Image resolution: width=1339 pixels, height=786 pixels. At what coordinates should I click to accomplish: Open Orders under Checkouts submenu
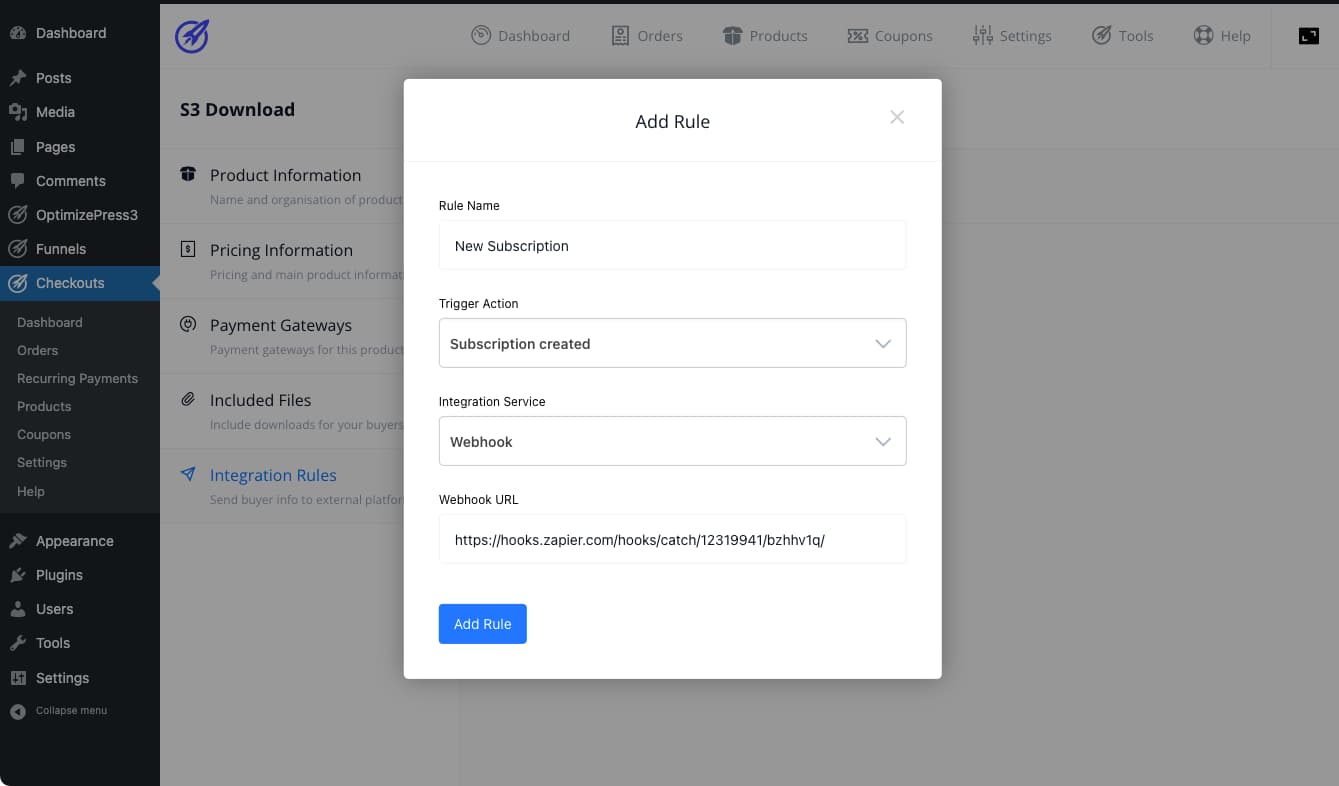[37, 350]
